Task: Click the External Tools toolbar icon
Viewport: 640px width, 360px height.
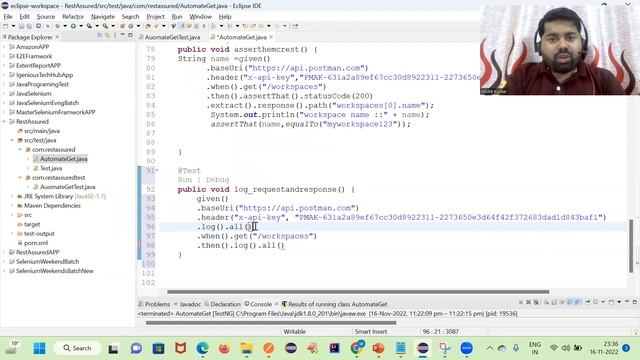Action: (105, 26)
